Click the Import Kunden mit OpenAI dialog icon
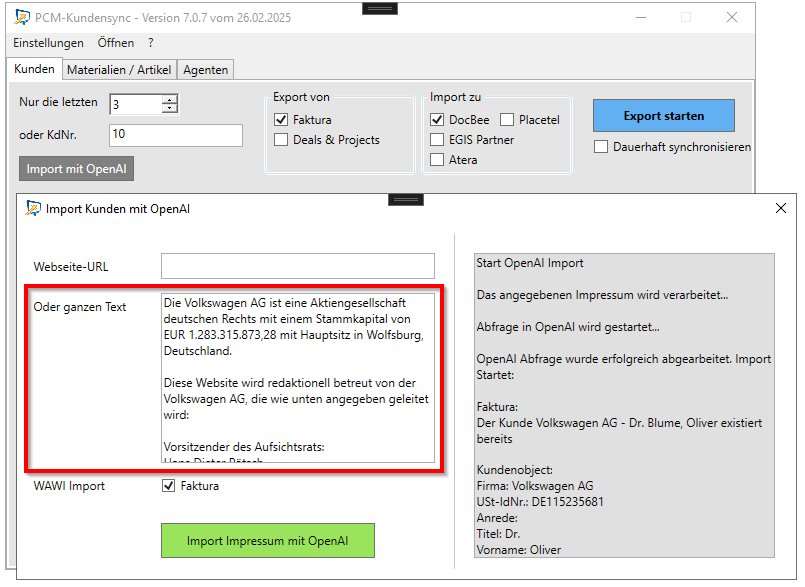This screenshot has height=587, width=805. click(33, 209)
